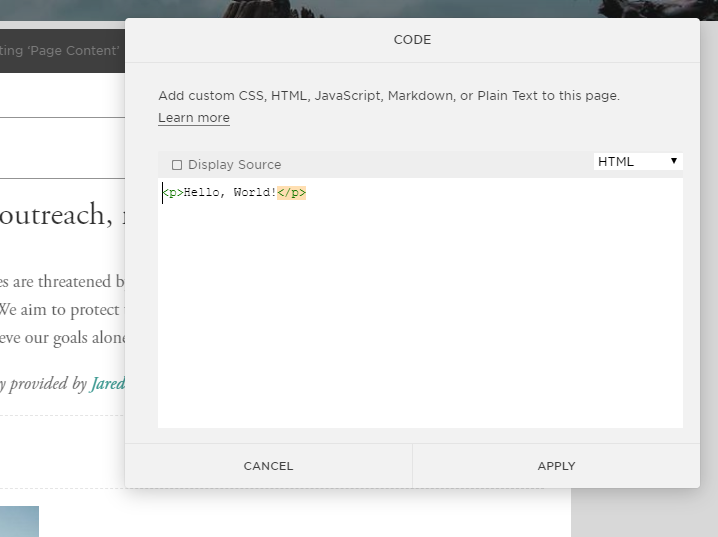Click the closing </p> tag in the editor
The image size is (718, 537).
pos(291,193)
